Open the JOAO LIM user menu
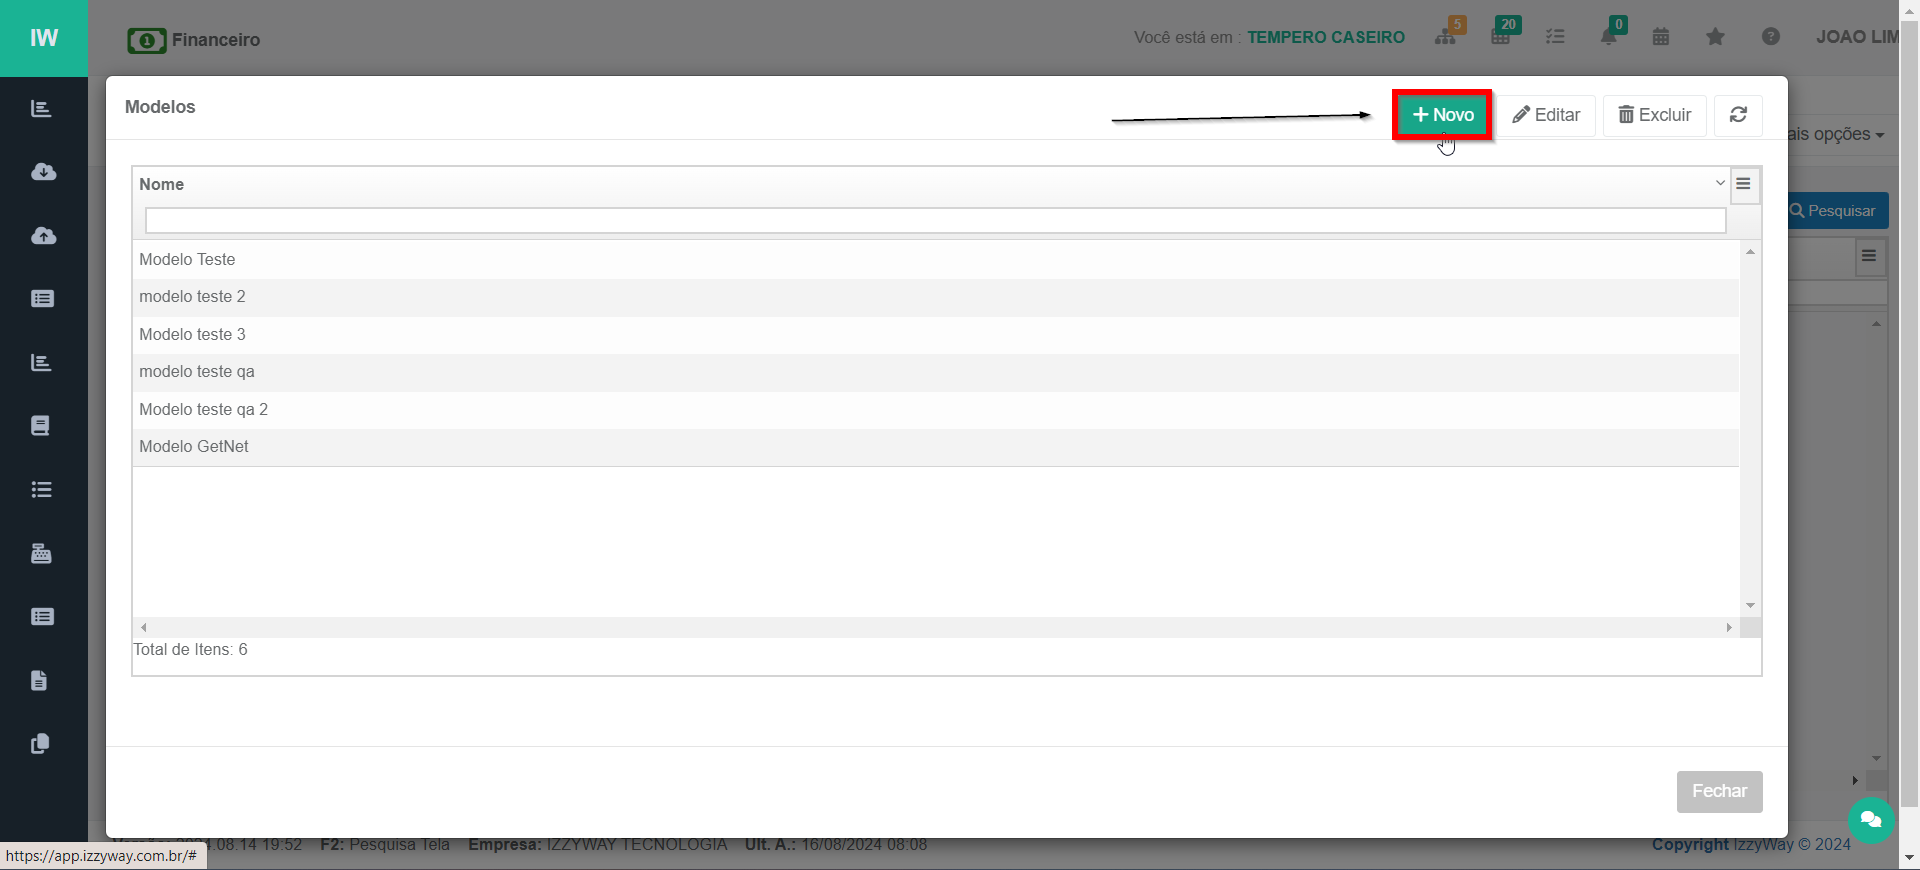The image size is (1920, 870). [1857, 37]
